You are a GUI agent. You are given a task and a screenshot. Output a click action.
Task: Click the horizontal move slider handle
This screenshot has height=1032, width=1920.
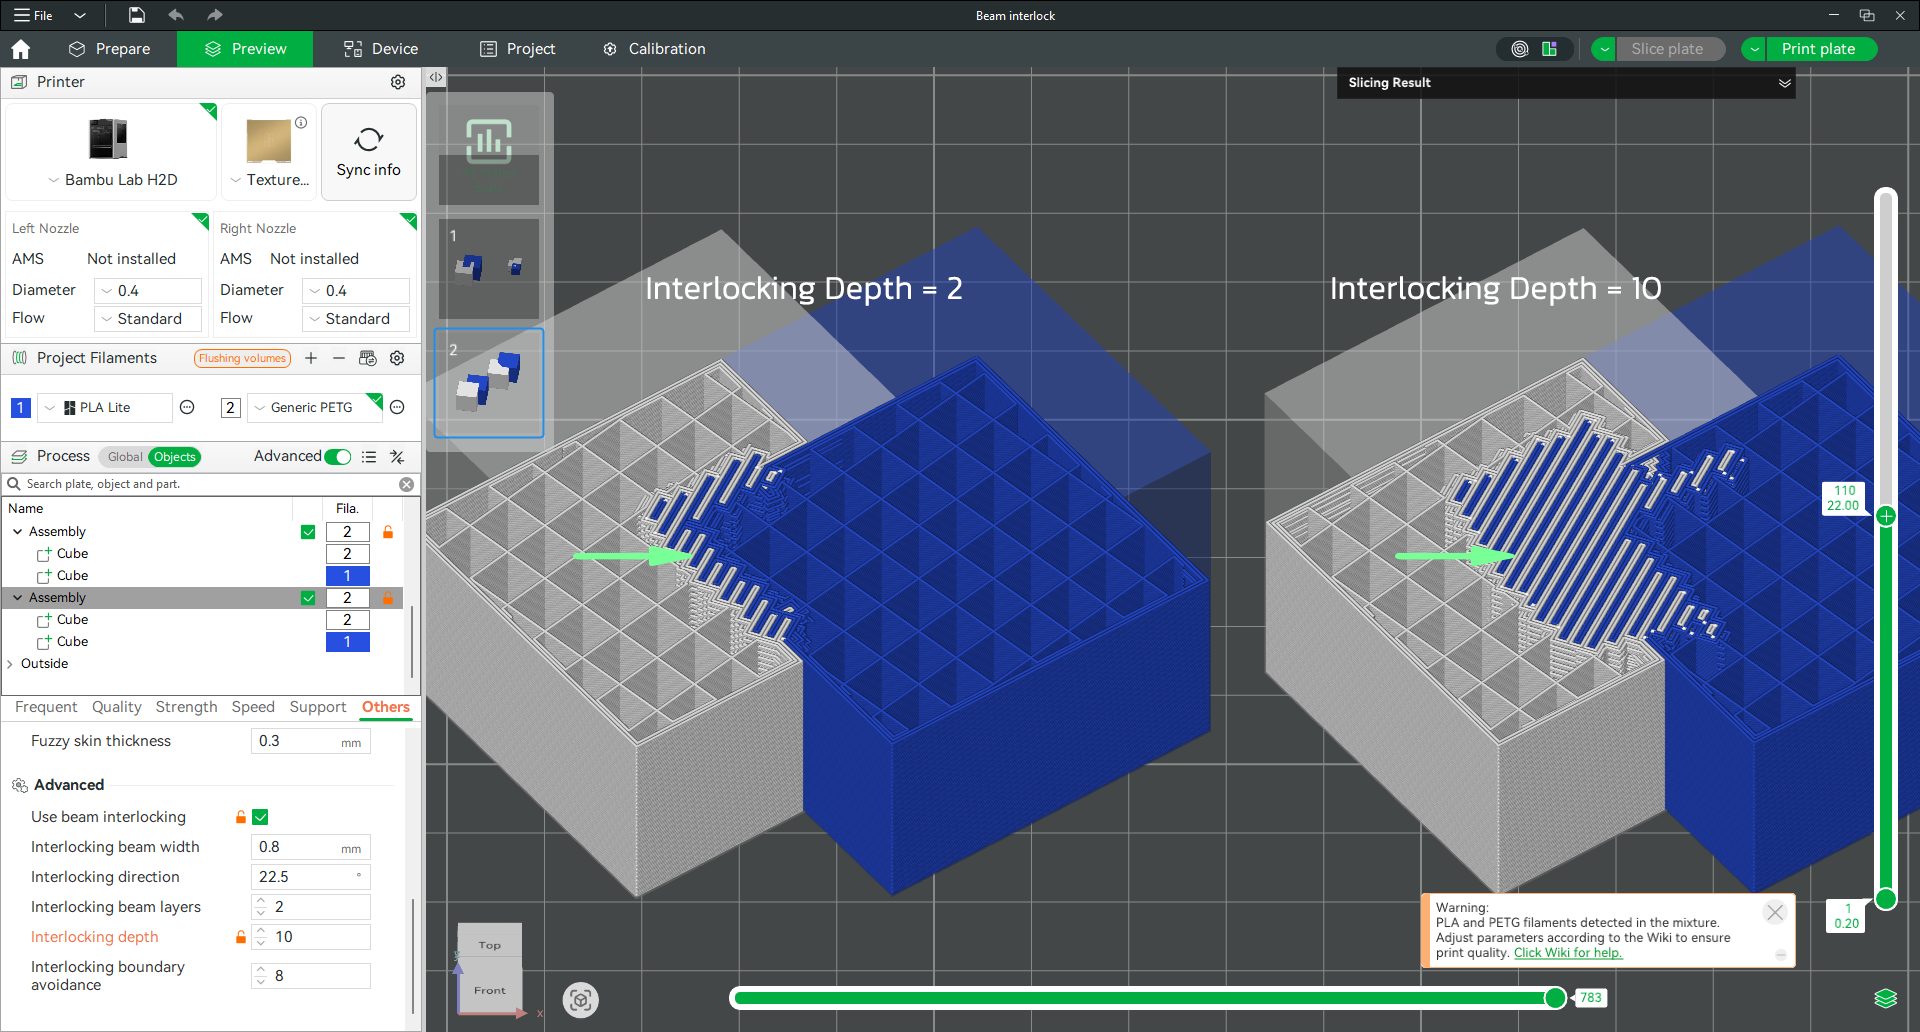pyautogui.click(x=1555, y=998)
